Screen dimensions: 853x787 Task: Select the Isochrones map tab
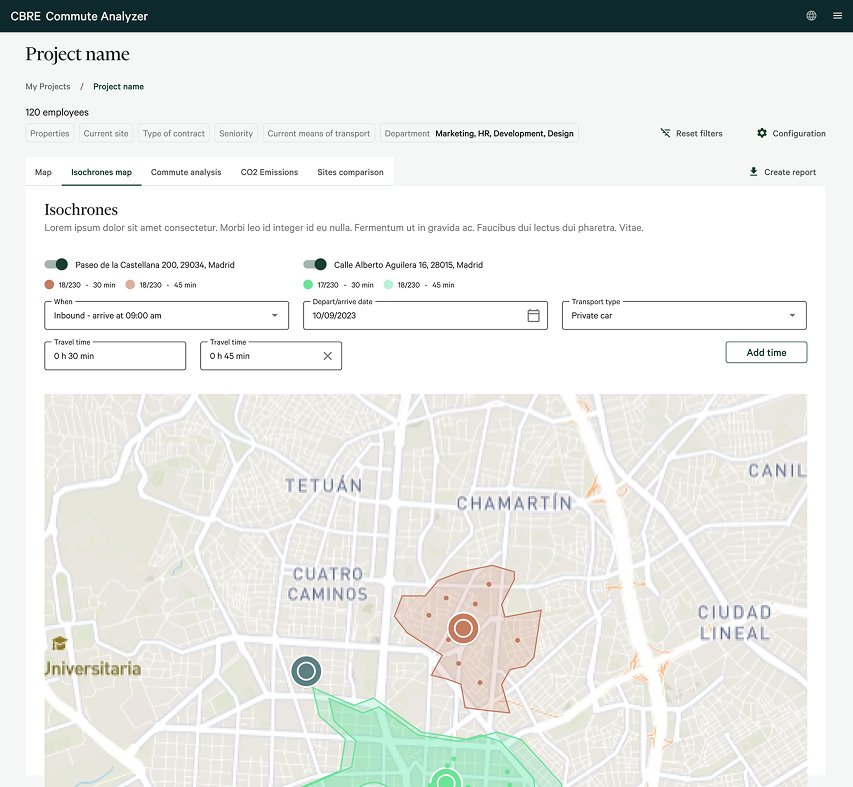[x=102, y=172]
